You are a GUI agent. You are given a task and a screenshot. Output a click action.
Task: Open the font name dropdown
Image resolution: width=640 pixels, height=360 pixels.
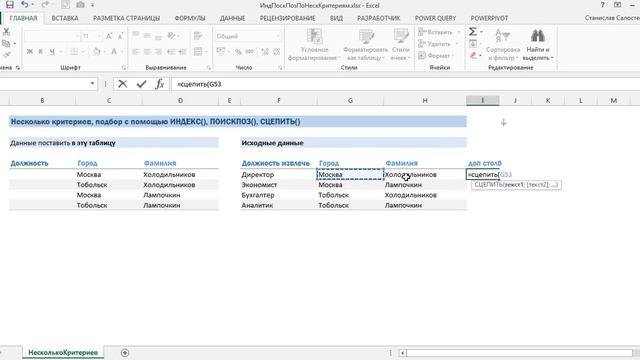coord(77,36)
